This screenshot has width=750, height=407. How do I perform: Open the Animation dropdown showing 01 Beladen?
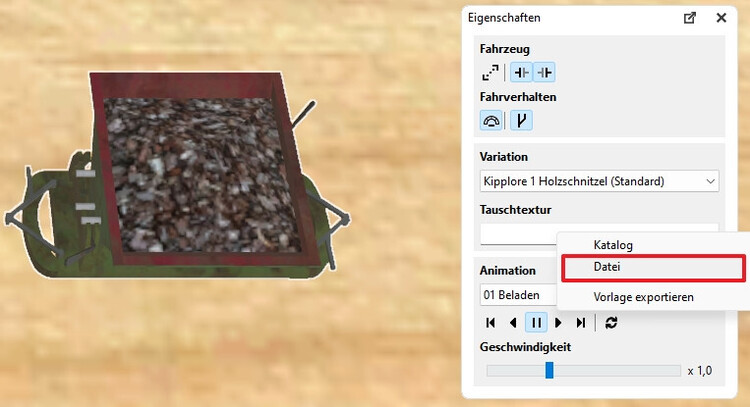coord(518,295)
